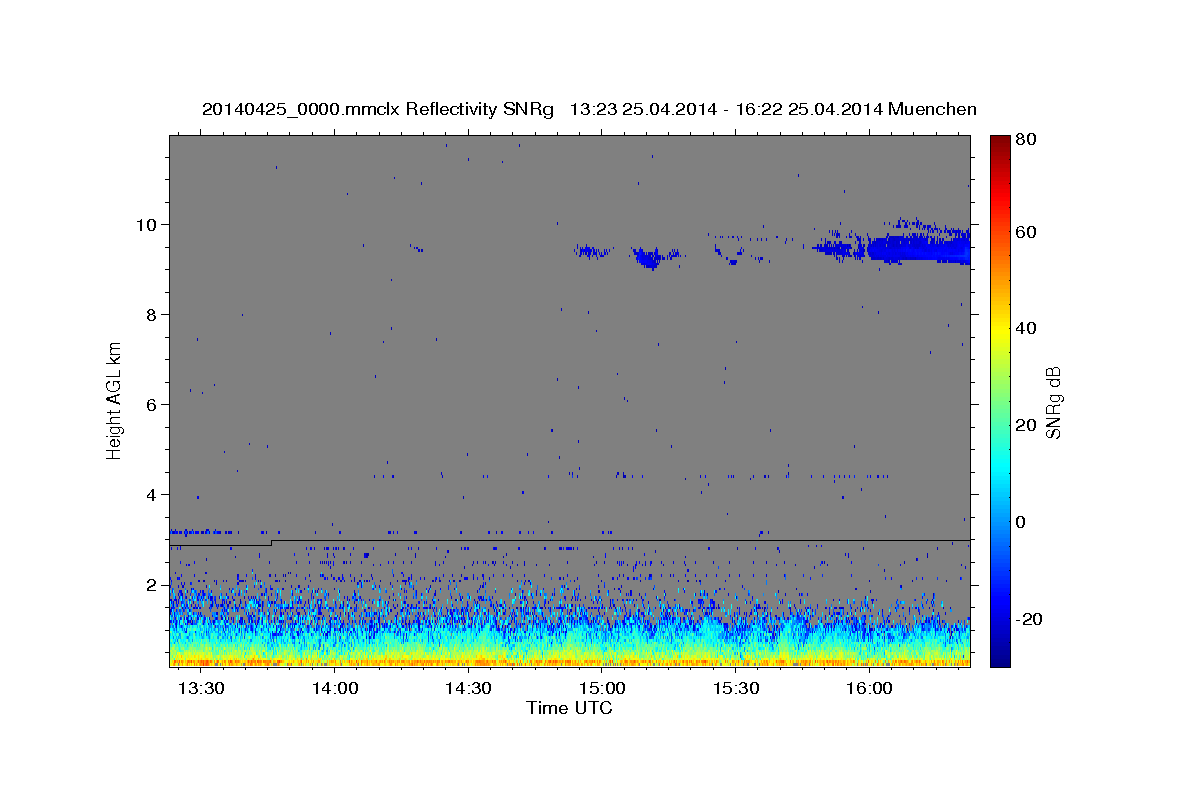Screen dimensions: 1200x800
Task: Click the 'Height AGL km' axis title
Action: 114,400
